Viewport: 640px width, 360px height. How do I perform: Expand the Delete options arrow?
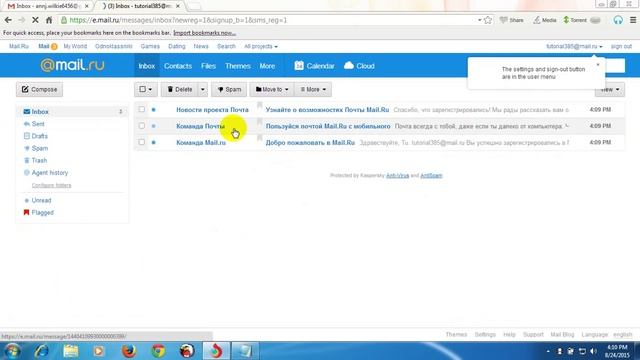tap(202, 89)
